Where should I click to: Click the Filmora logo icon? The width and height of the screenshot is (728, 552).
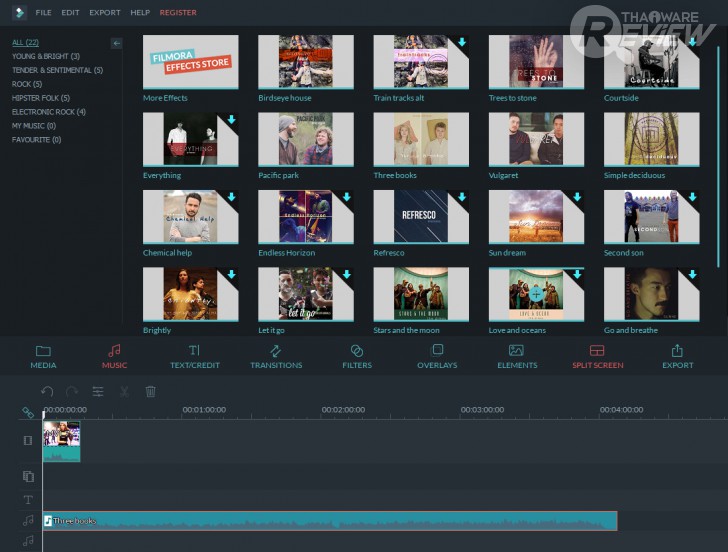click(20, 12)
